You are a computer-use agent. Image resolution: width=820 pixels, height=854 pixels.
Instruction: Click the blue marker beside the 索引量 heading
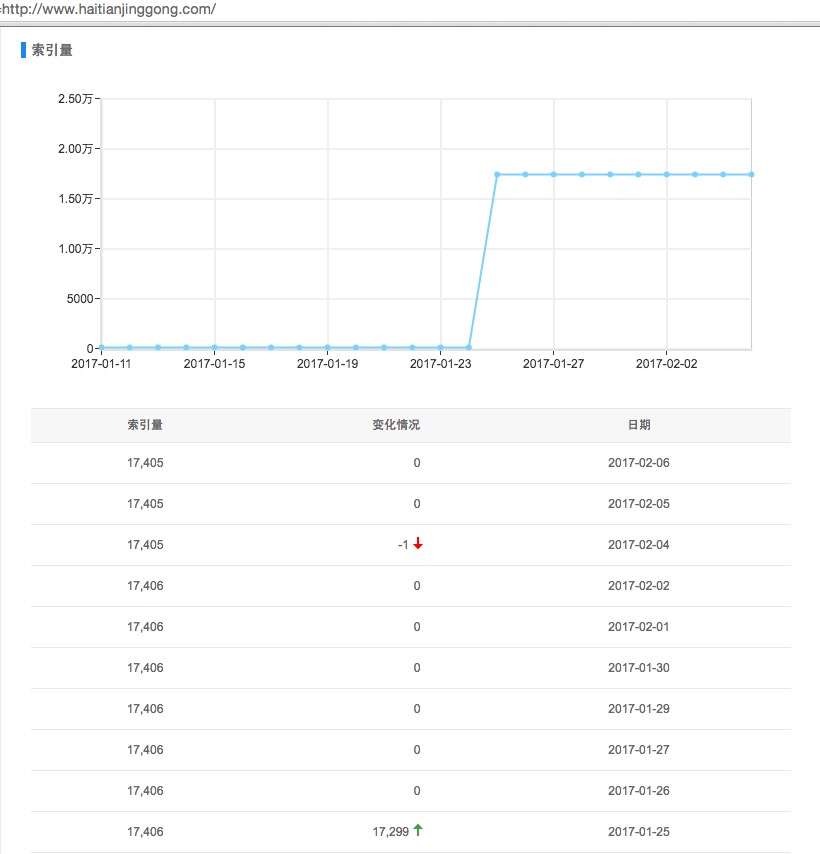point(24,50)
